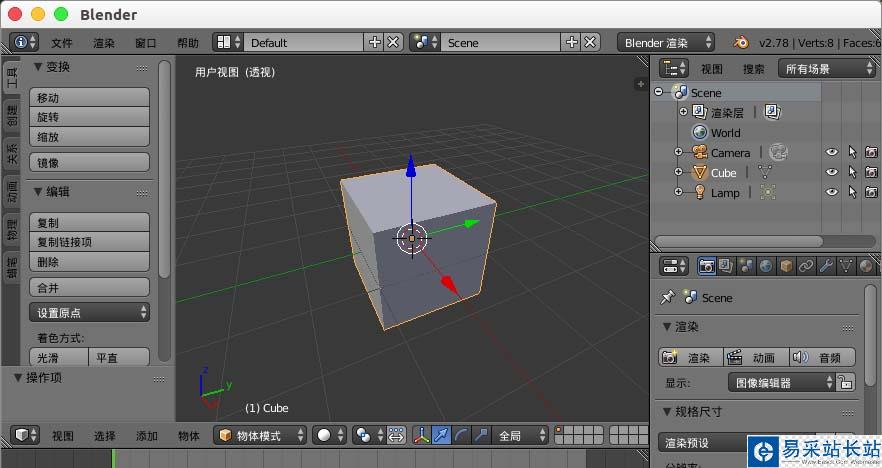Enable the scale manipulator
Viewport: 882px width, 468px height.
(x=481, y=435)
